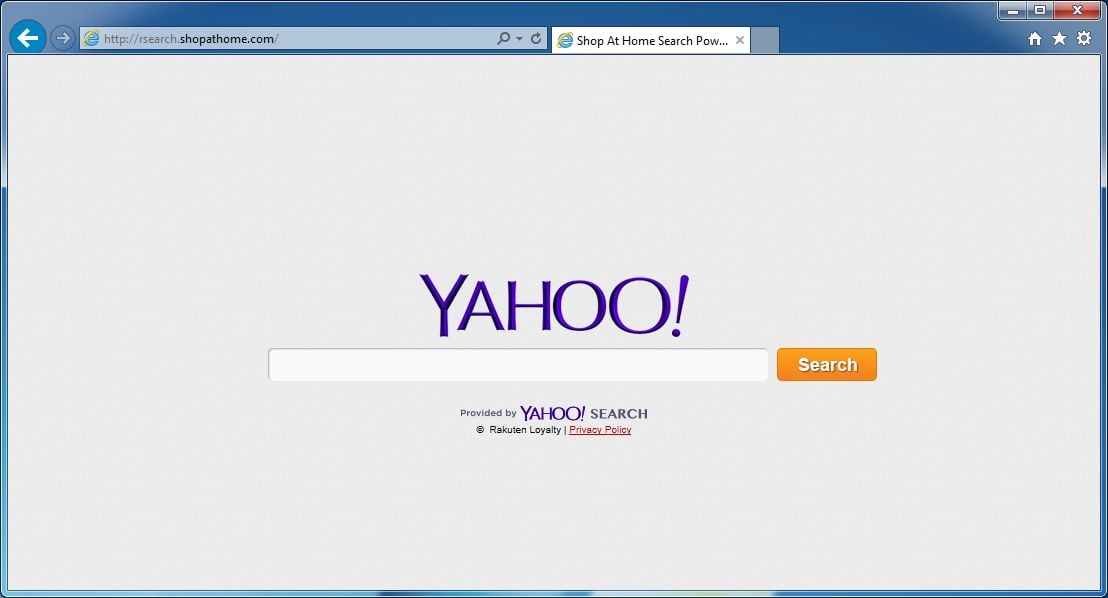
Task: Open a new blank tab
Action: coord(765,40)
